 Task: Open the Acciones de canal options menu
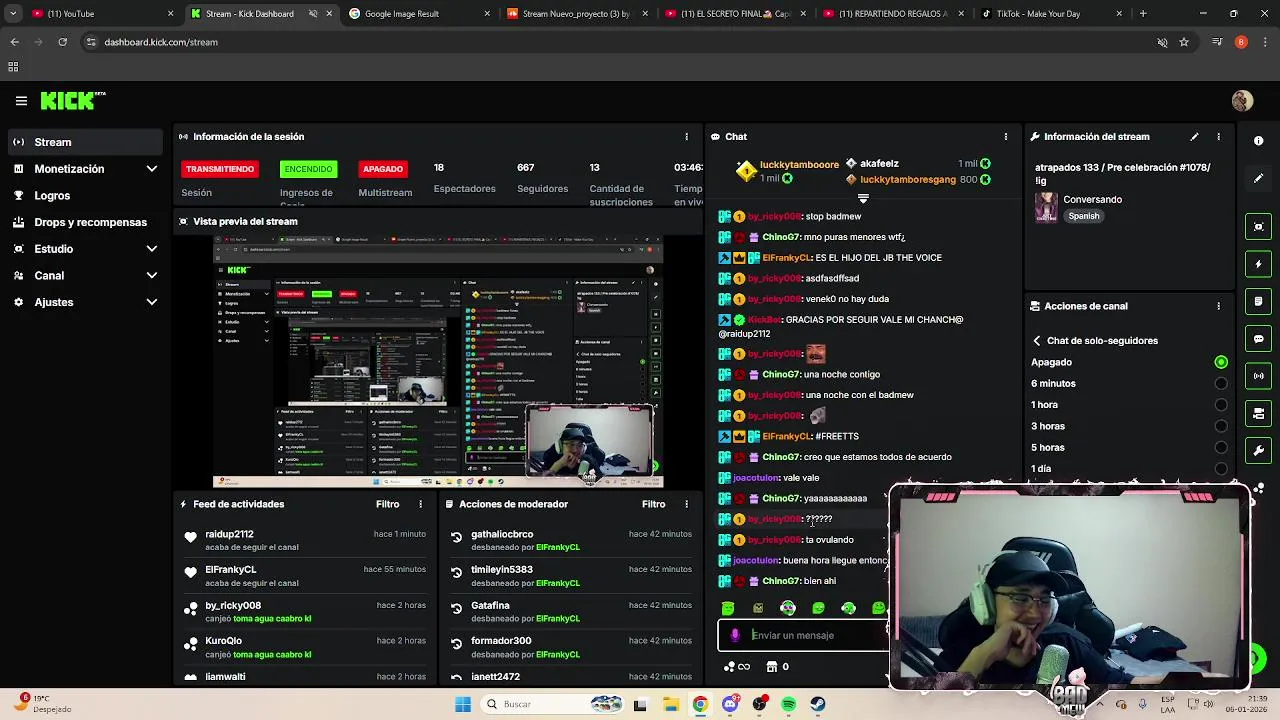tap(1218, 306)
